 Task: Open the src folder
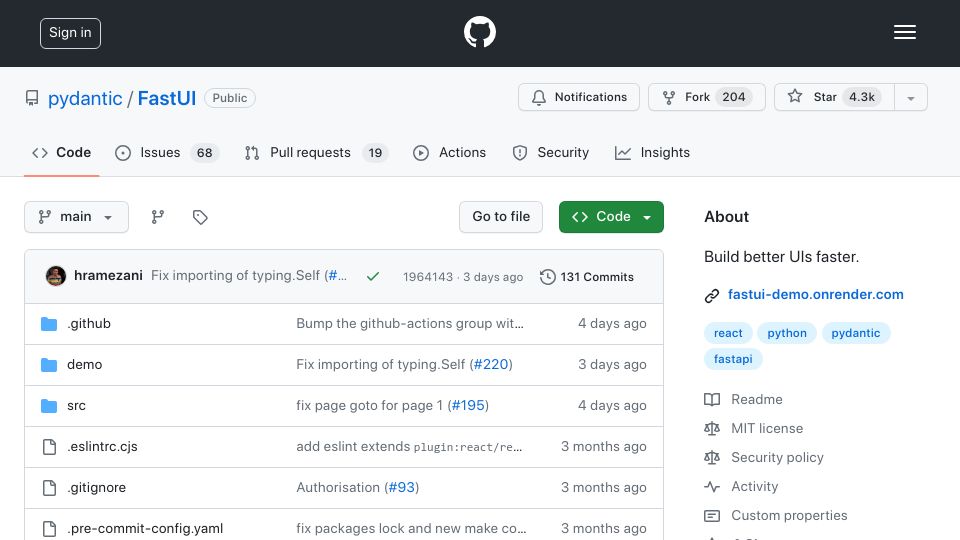tap(76, 405)
